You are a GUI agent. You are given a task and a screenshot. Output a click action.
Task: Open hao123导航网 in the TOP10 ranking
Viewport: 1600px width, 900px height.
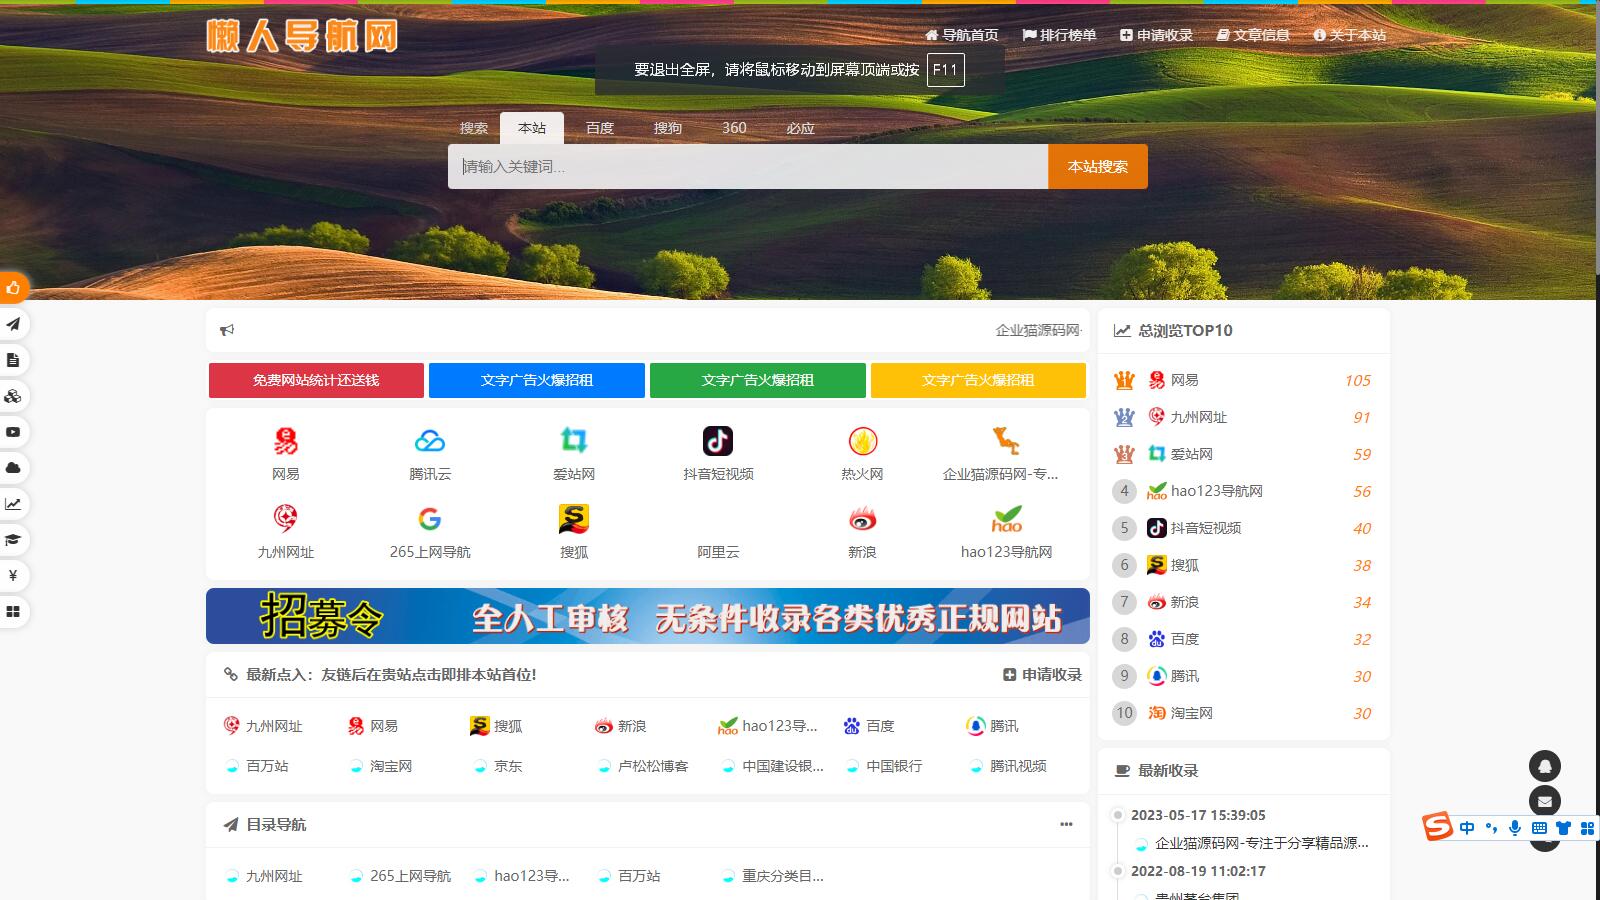click(x=1217, y=491)
